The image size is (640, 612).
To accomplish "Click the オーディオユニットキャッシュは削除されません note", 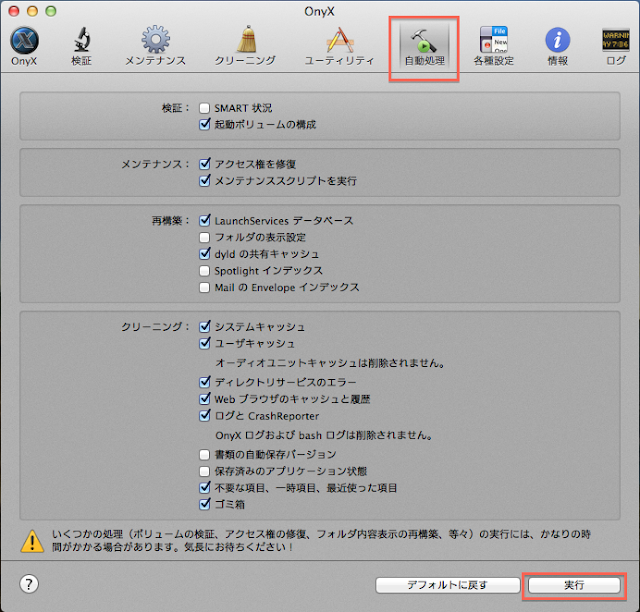I will click(330, 363).
